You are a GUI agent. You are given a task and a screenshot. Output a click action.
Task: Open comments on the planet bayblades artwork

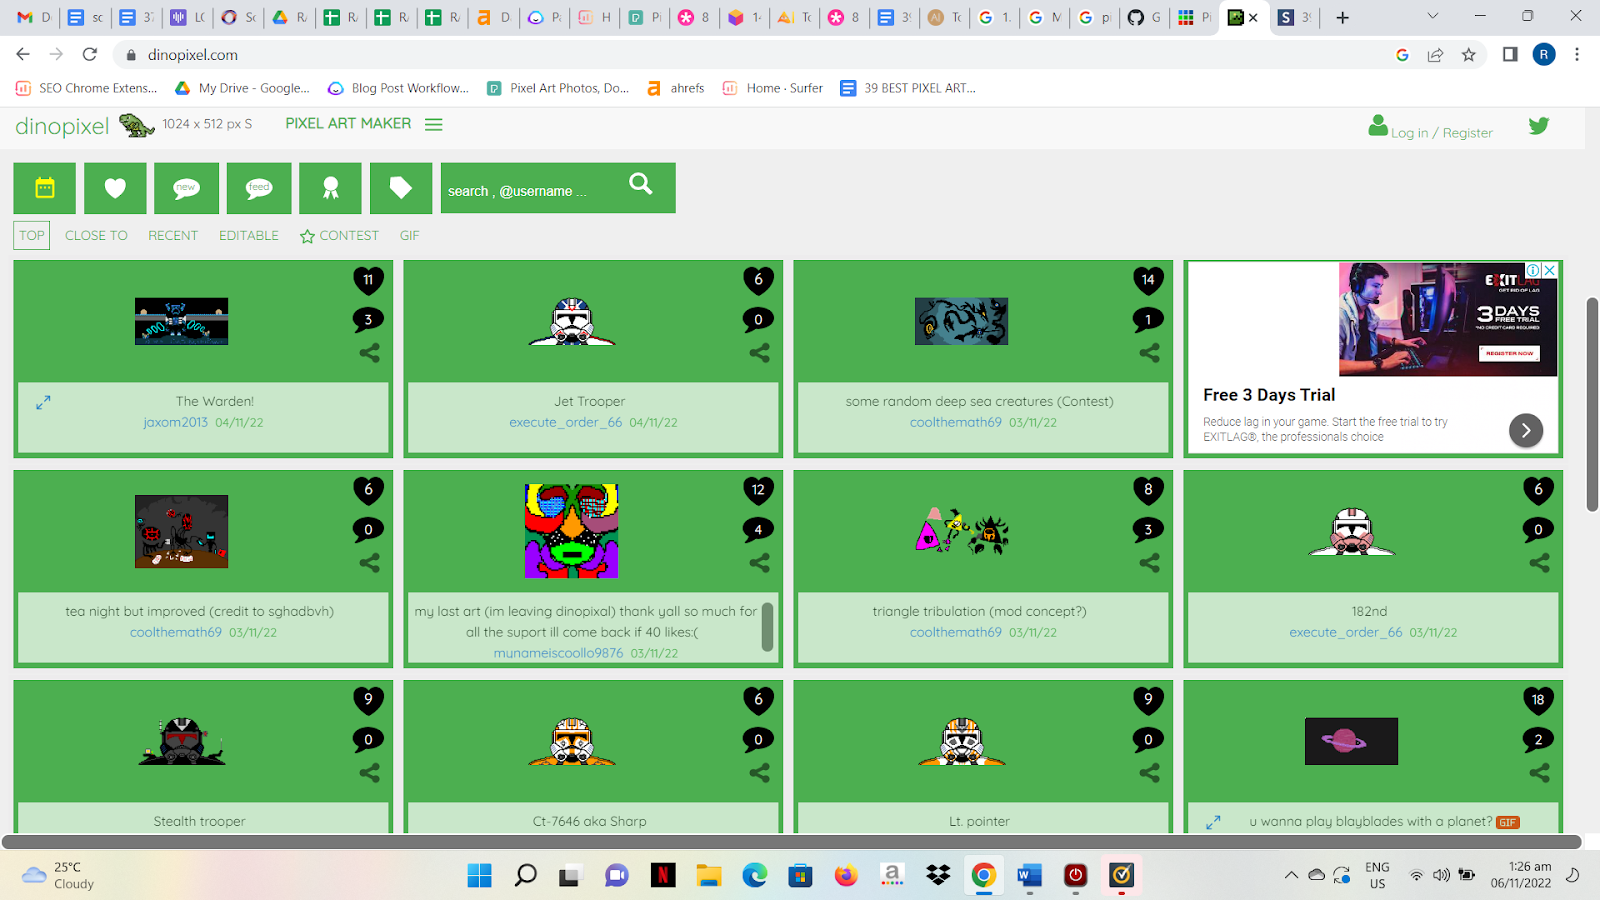(x=1538, y=740)
